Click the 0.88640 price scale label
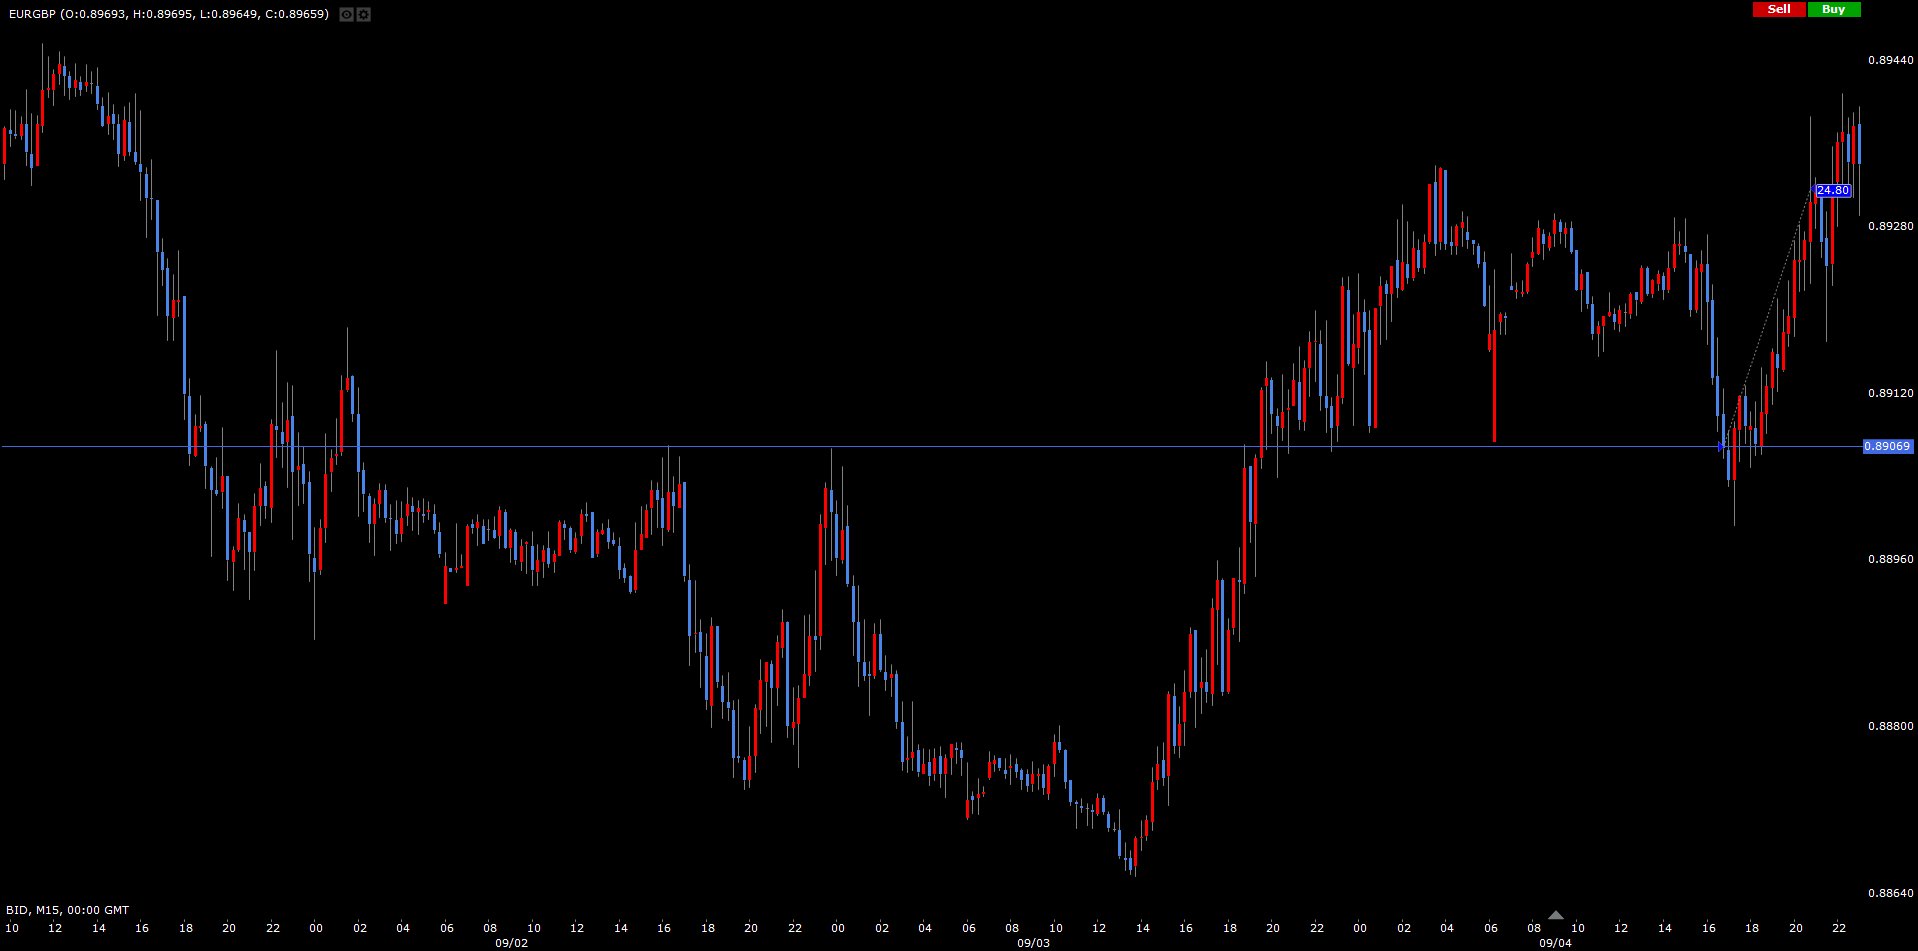This screenshot has width=1918, height=951. (1890, 893)
